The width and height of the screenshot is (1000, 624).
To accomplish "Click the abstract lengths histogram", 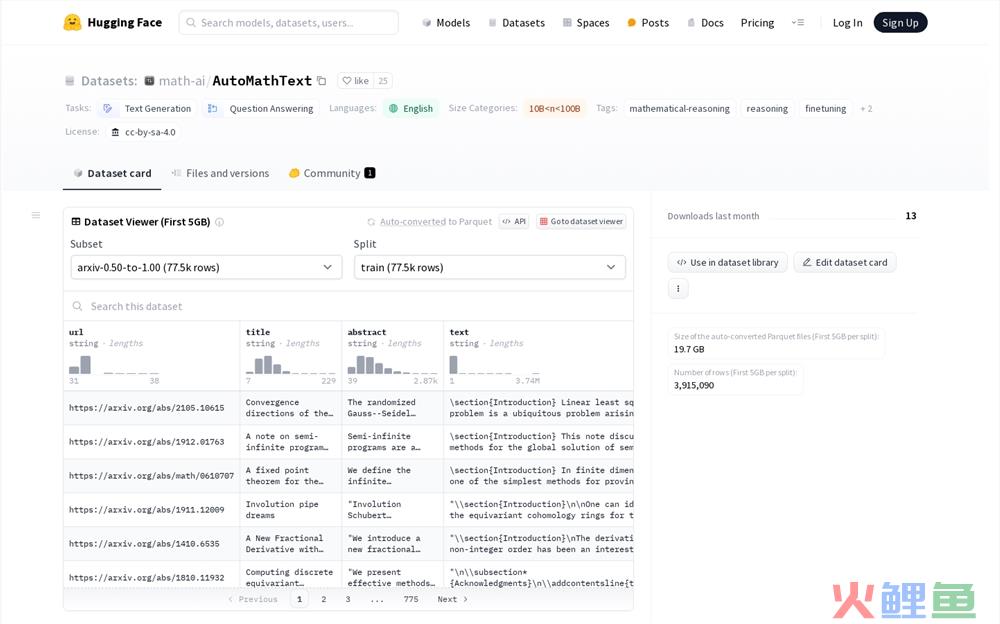I will [x=392, y=364].
